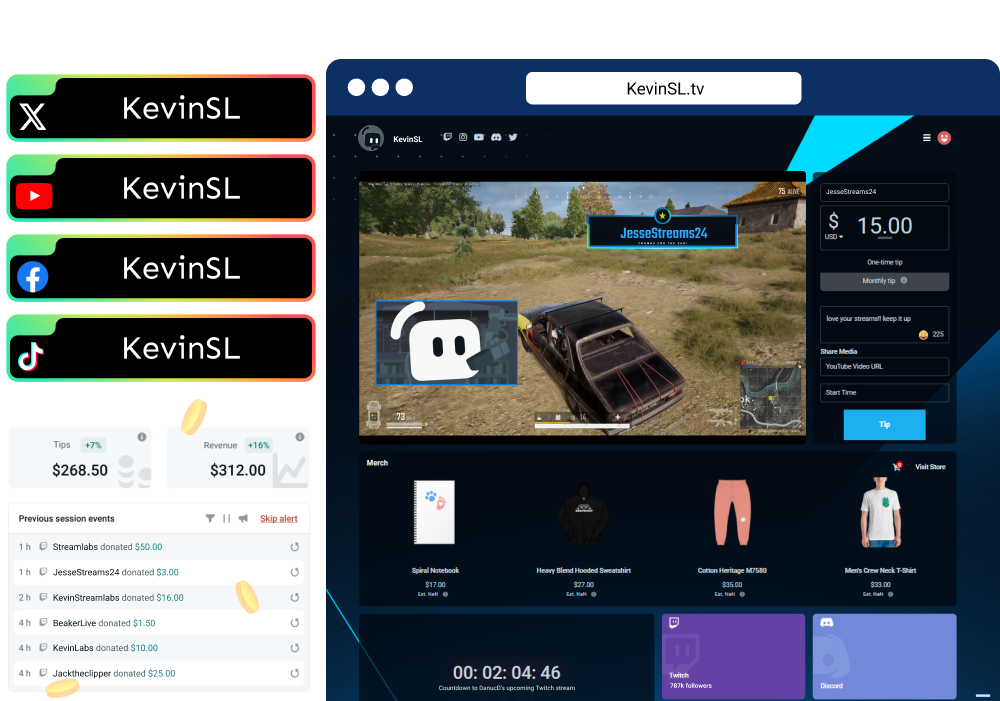
Task: Pause the events queue with pause icon
Action: [226, 519]
